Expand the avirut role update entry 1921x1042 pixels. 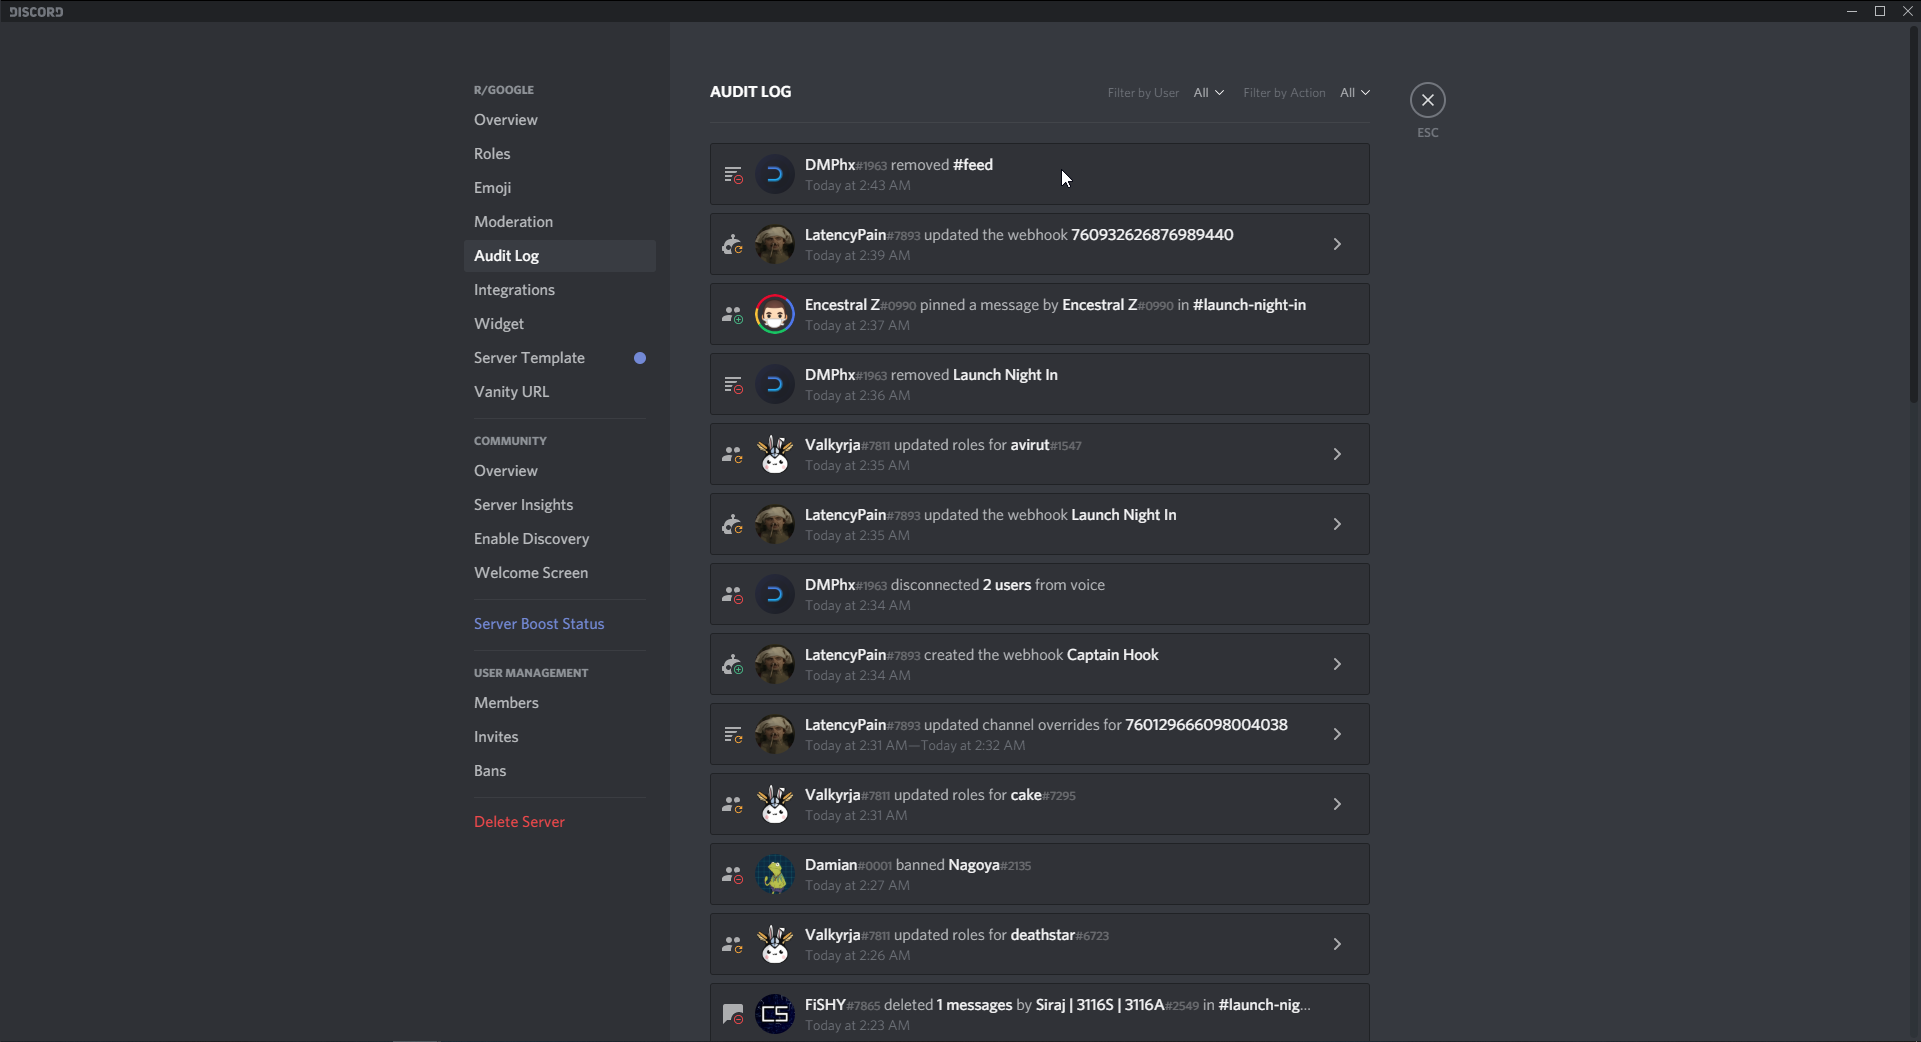point(1337,455)
